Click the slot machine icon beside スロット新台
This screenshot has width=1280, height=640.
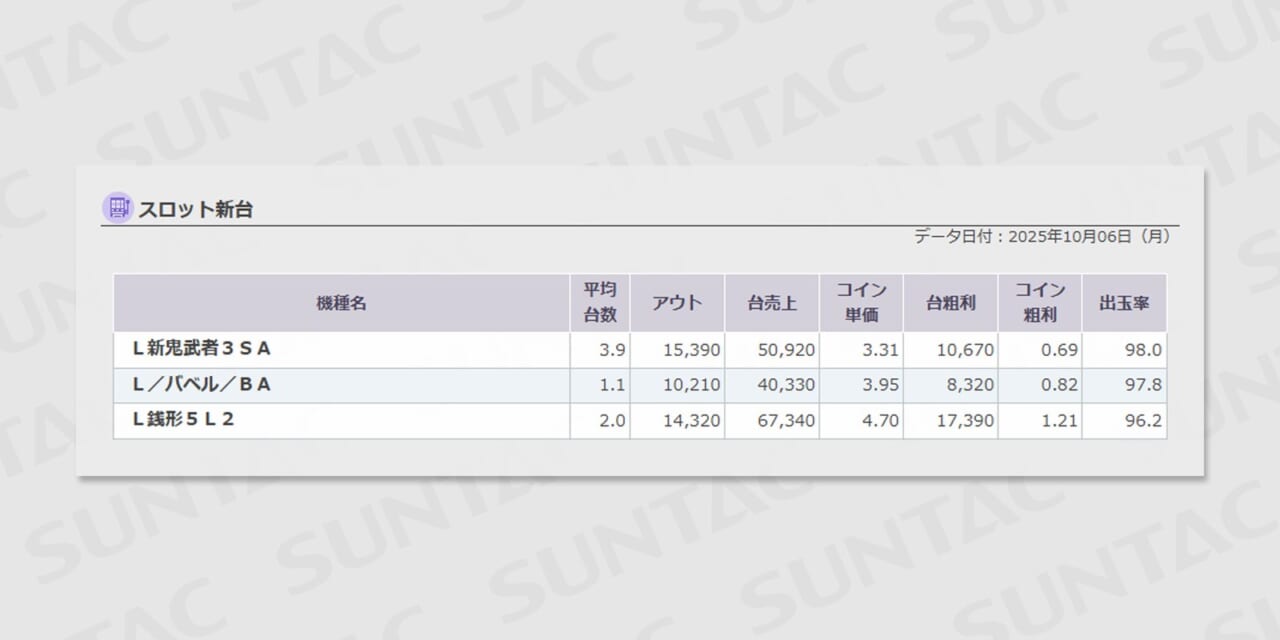[118, 208]
